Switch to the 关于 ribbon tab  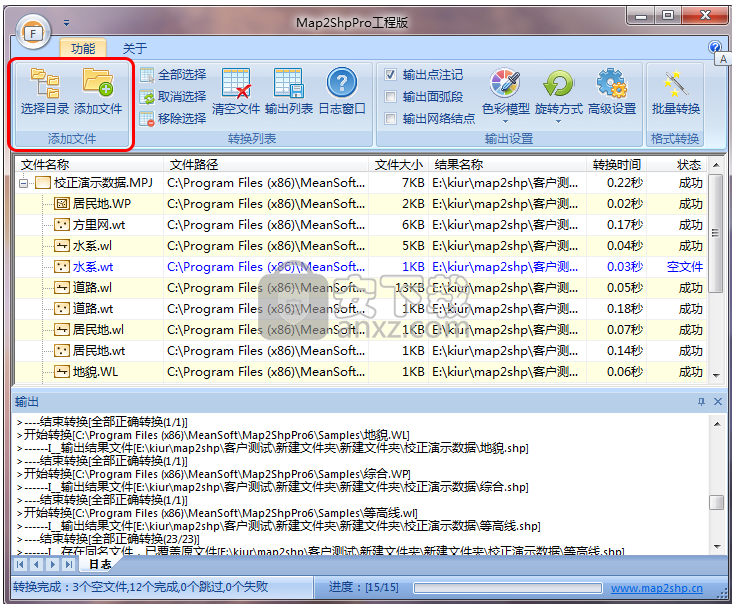click(134, 48)
